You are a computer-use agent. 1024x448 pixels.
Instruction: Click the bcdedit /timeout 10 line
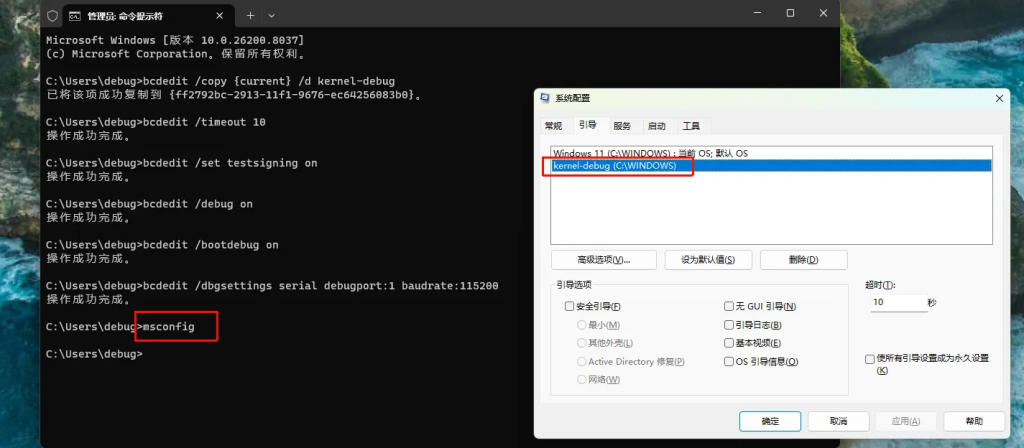click(x=156, y=122)
